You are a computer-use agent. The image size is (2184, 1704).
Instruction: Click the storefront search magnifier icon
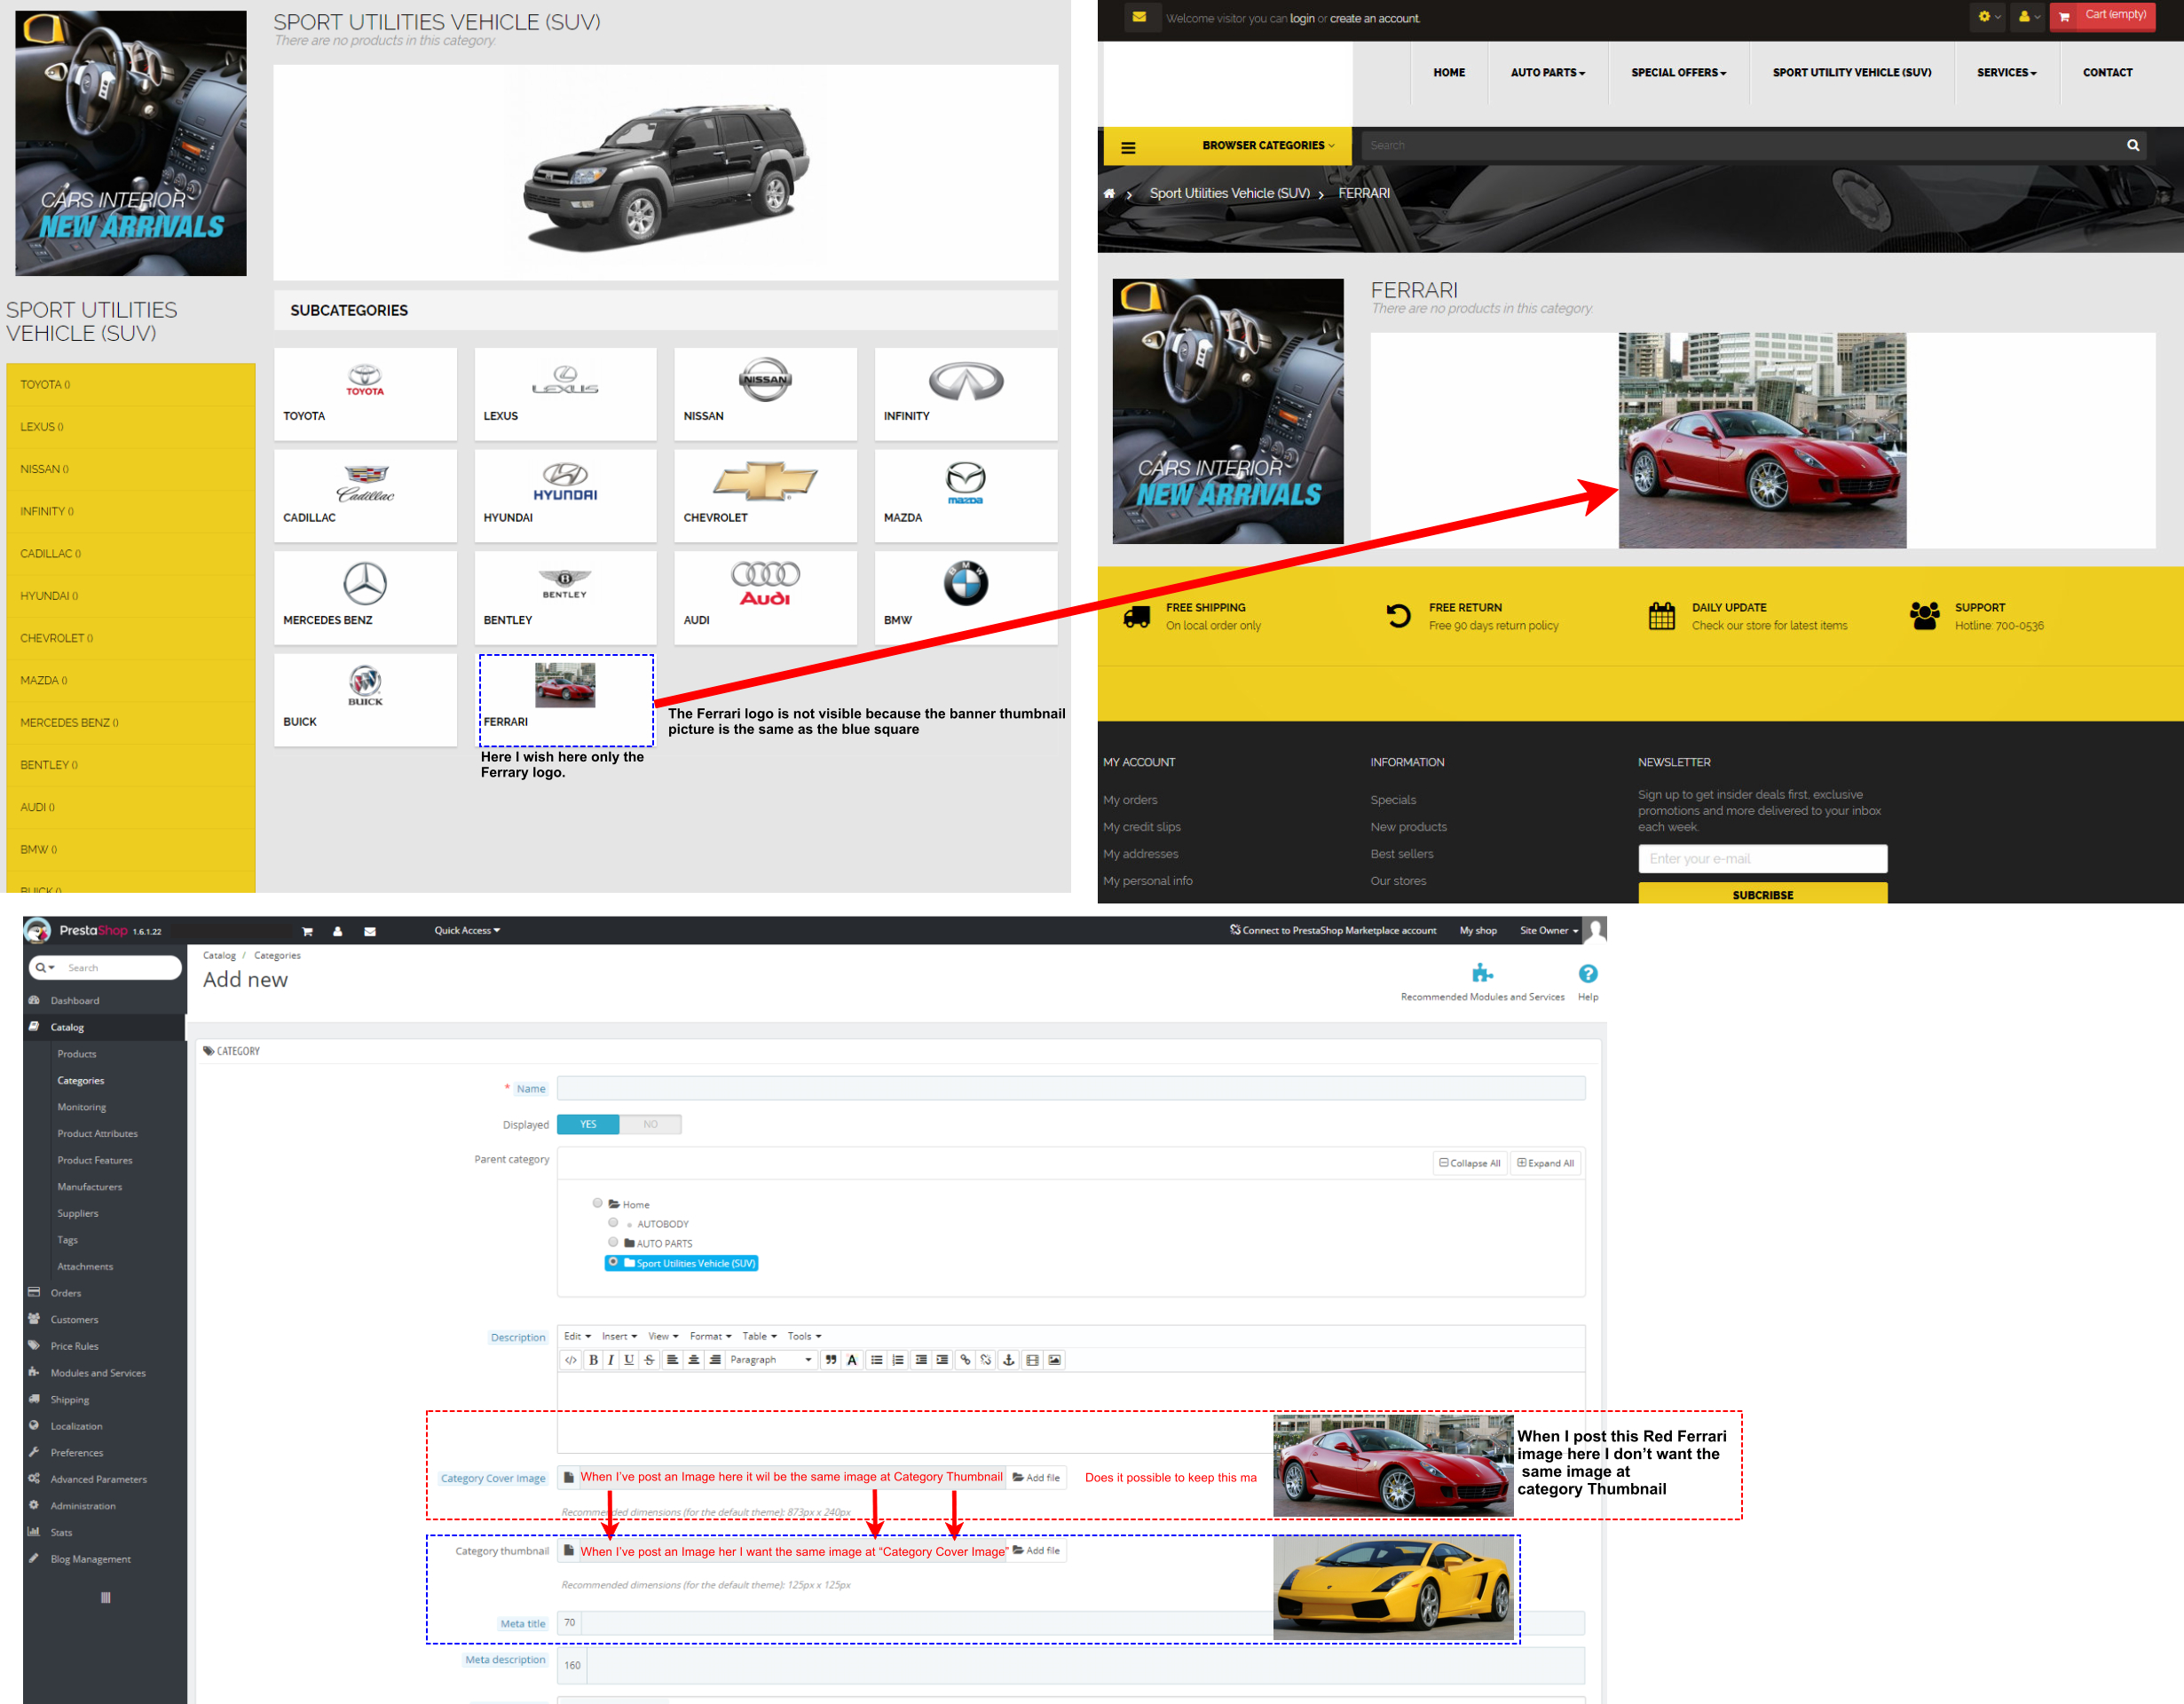[2132, 146]
